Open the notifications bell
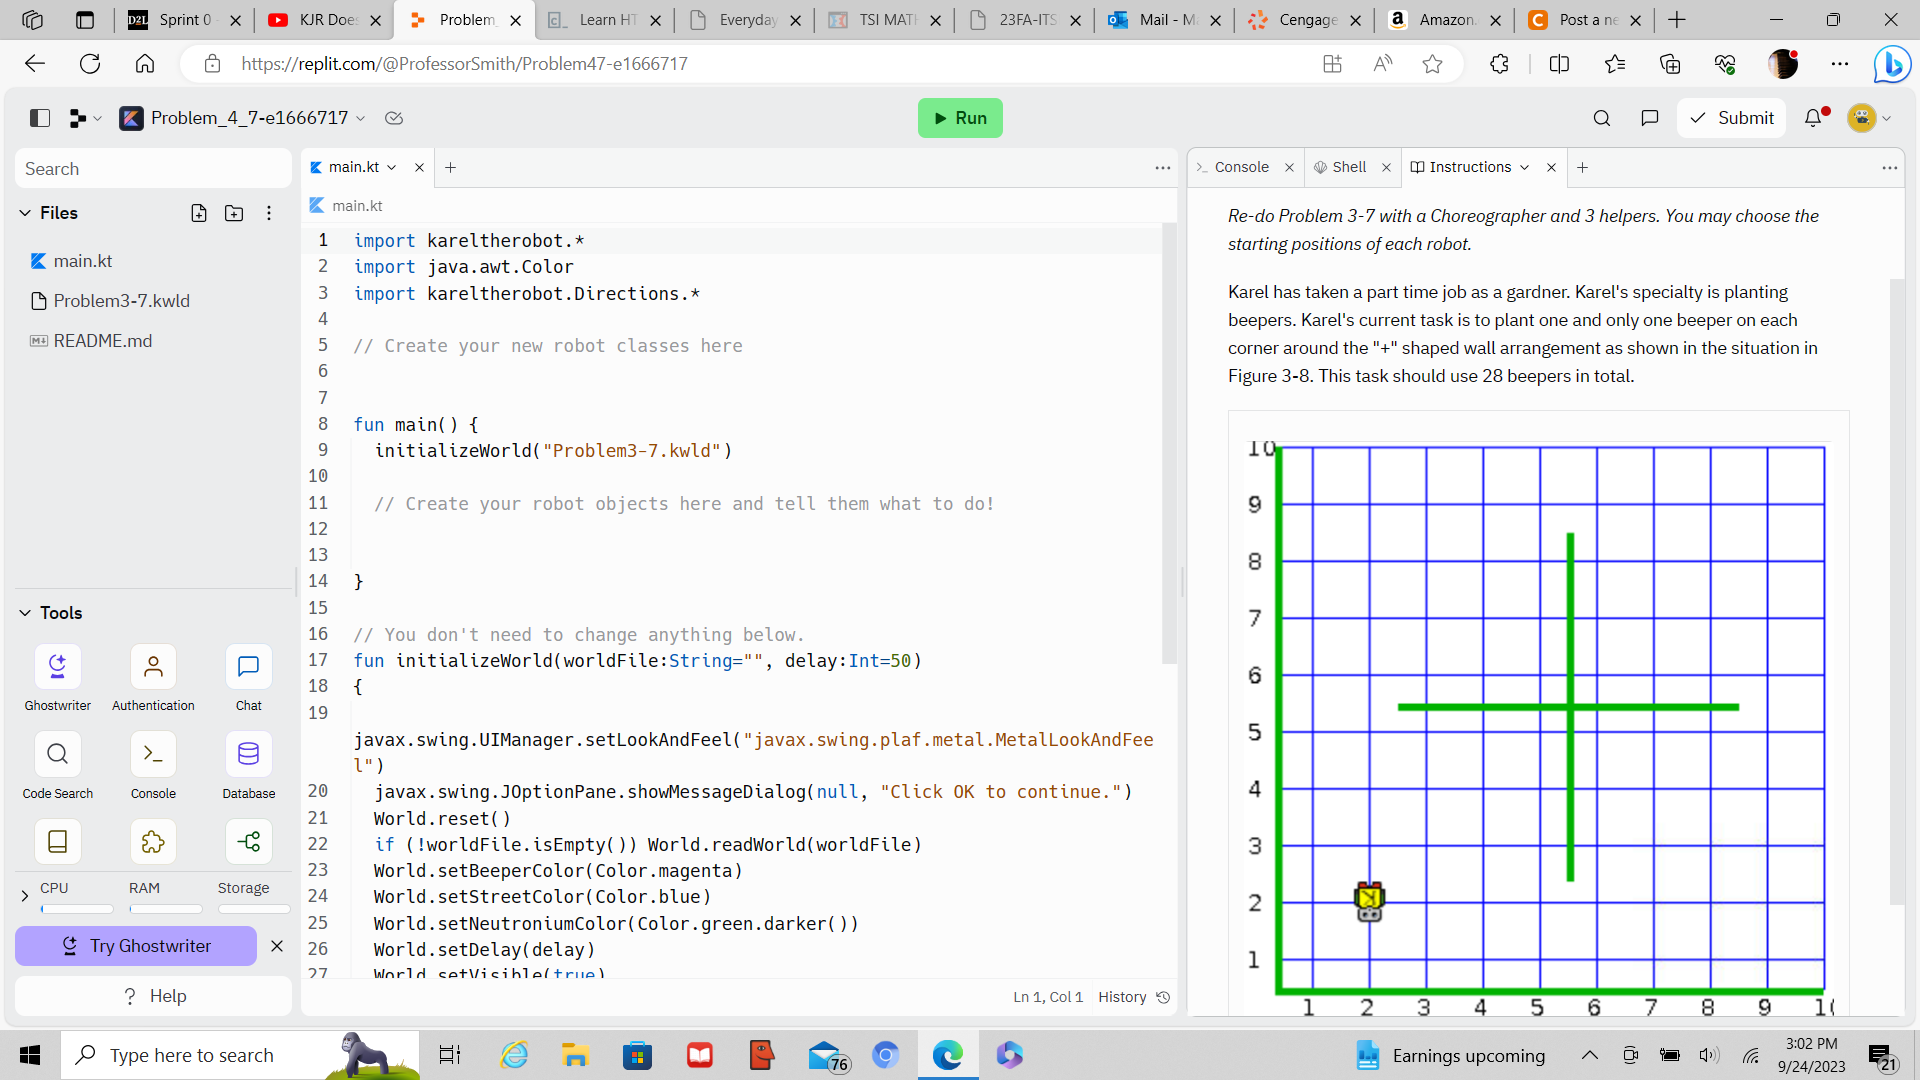1920x1080 pixels. point(1813,118)
